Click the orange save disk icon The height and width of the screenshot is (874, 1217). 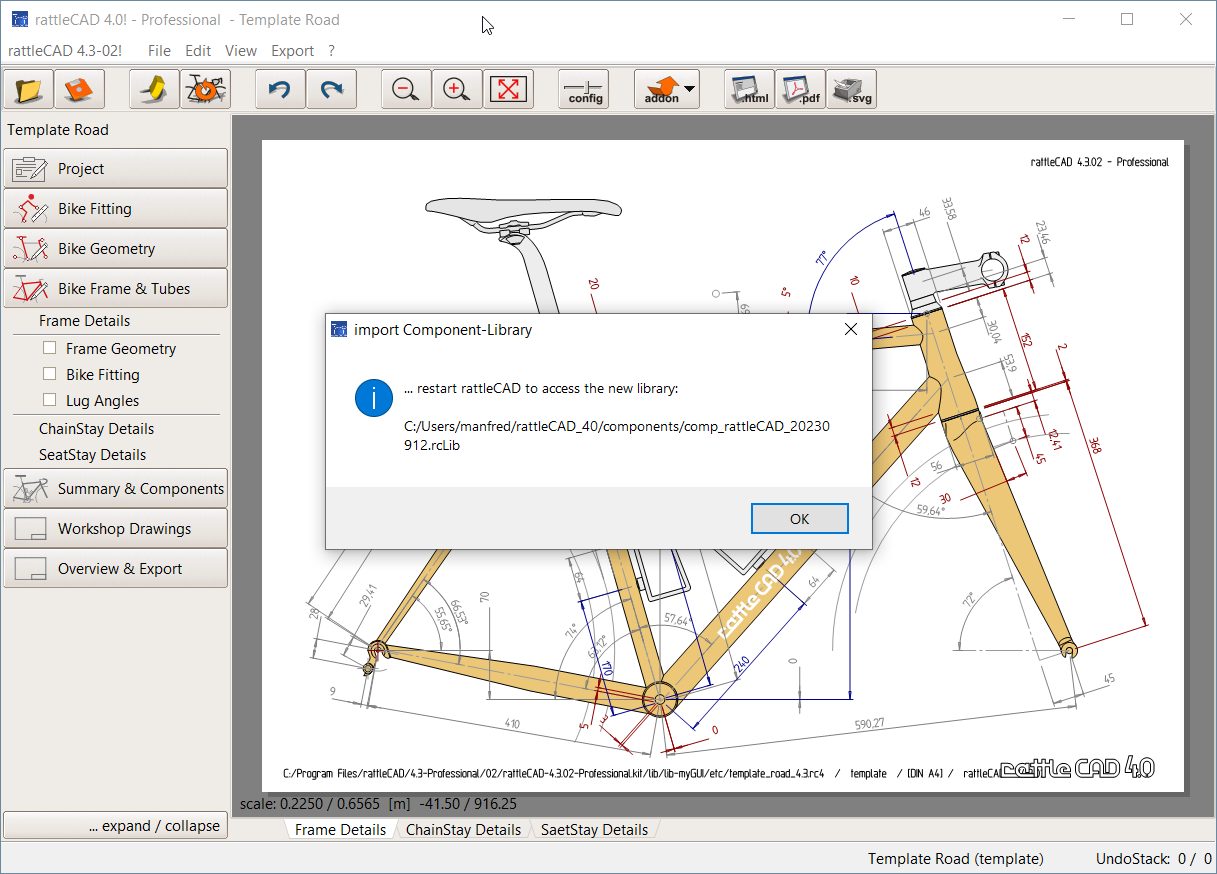79,89
